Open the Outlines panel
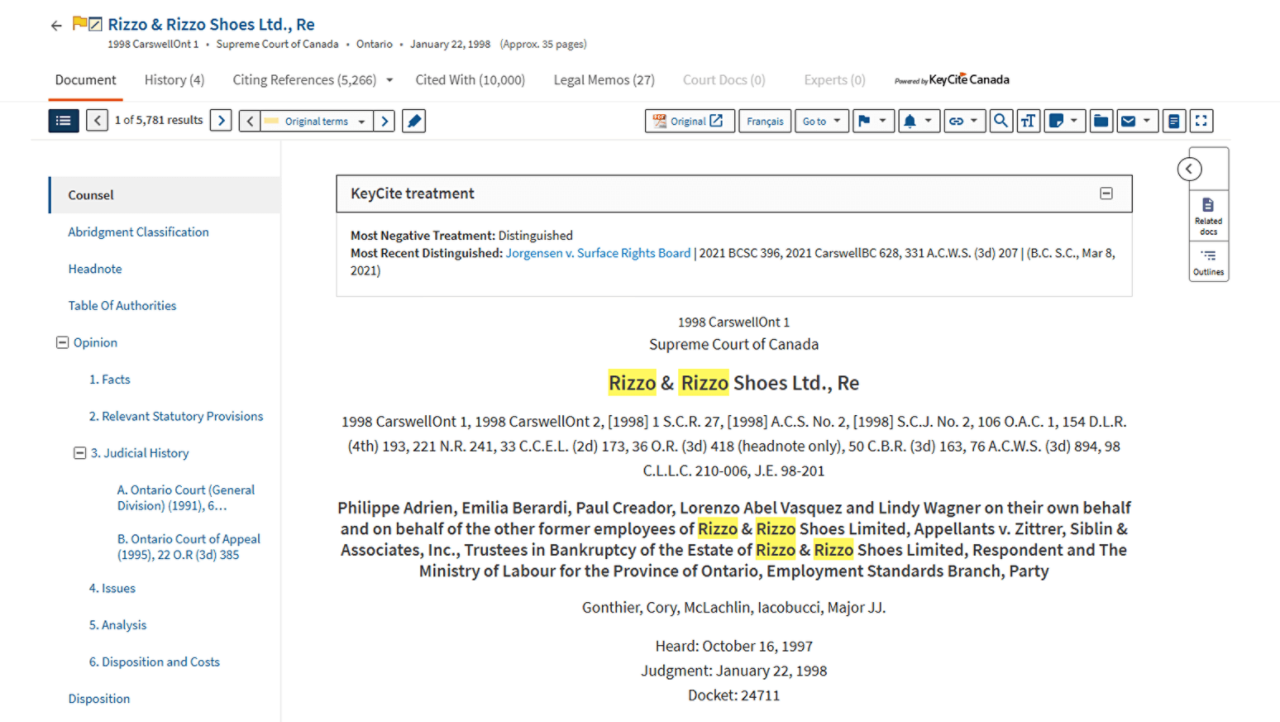1280x722 pixels. [1208, 262]
